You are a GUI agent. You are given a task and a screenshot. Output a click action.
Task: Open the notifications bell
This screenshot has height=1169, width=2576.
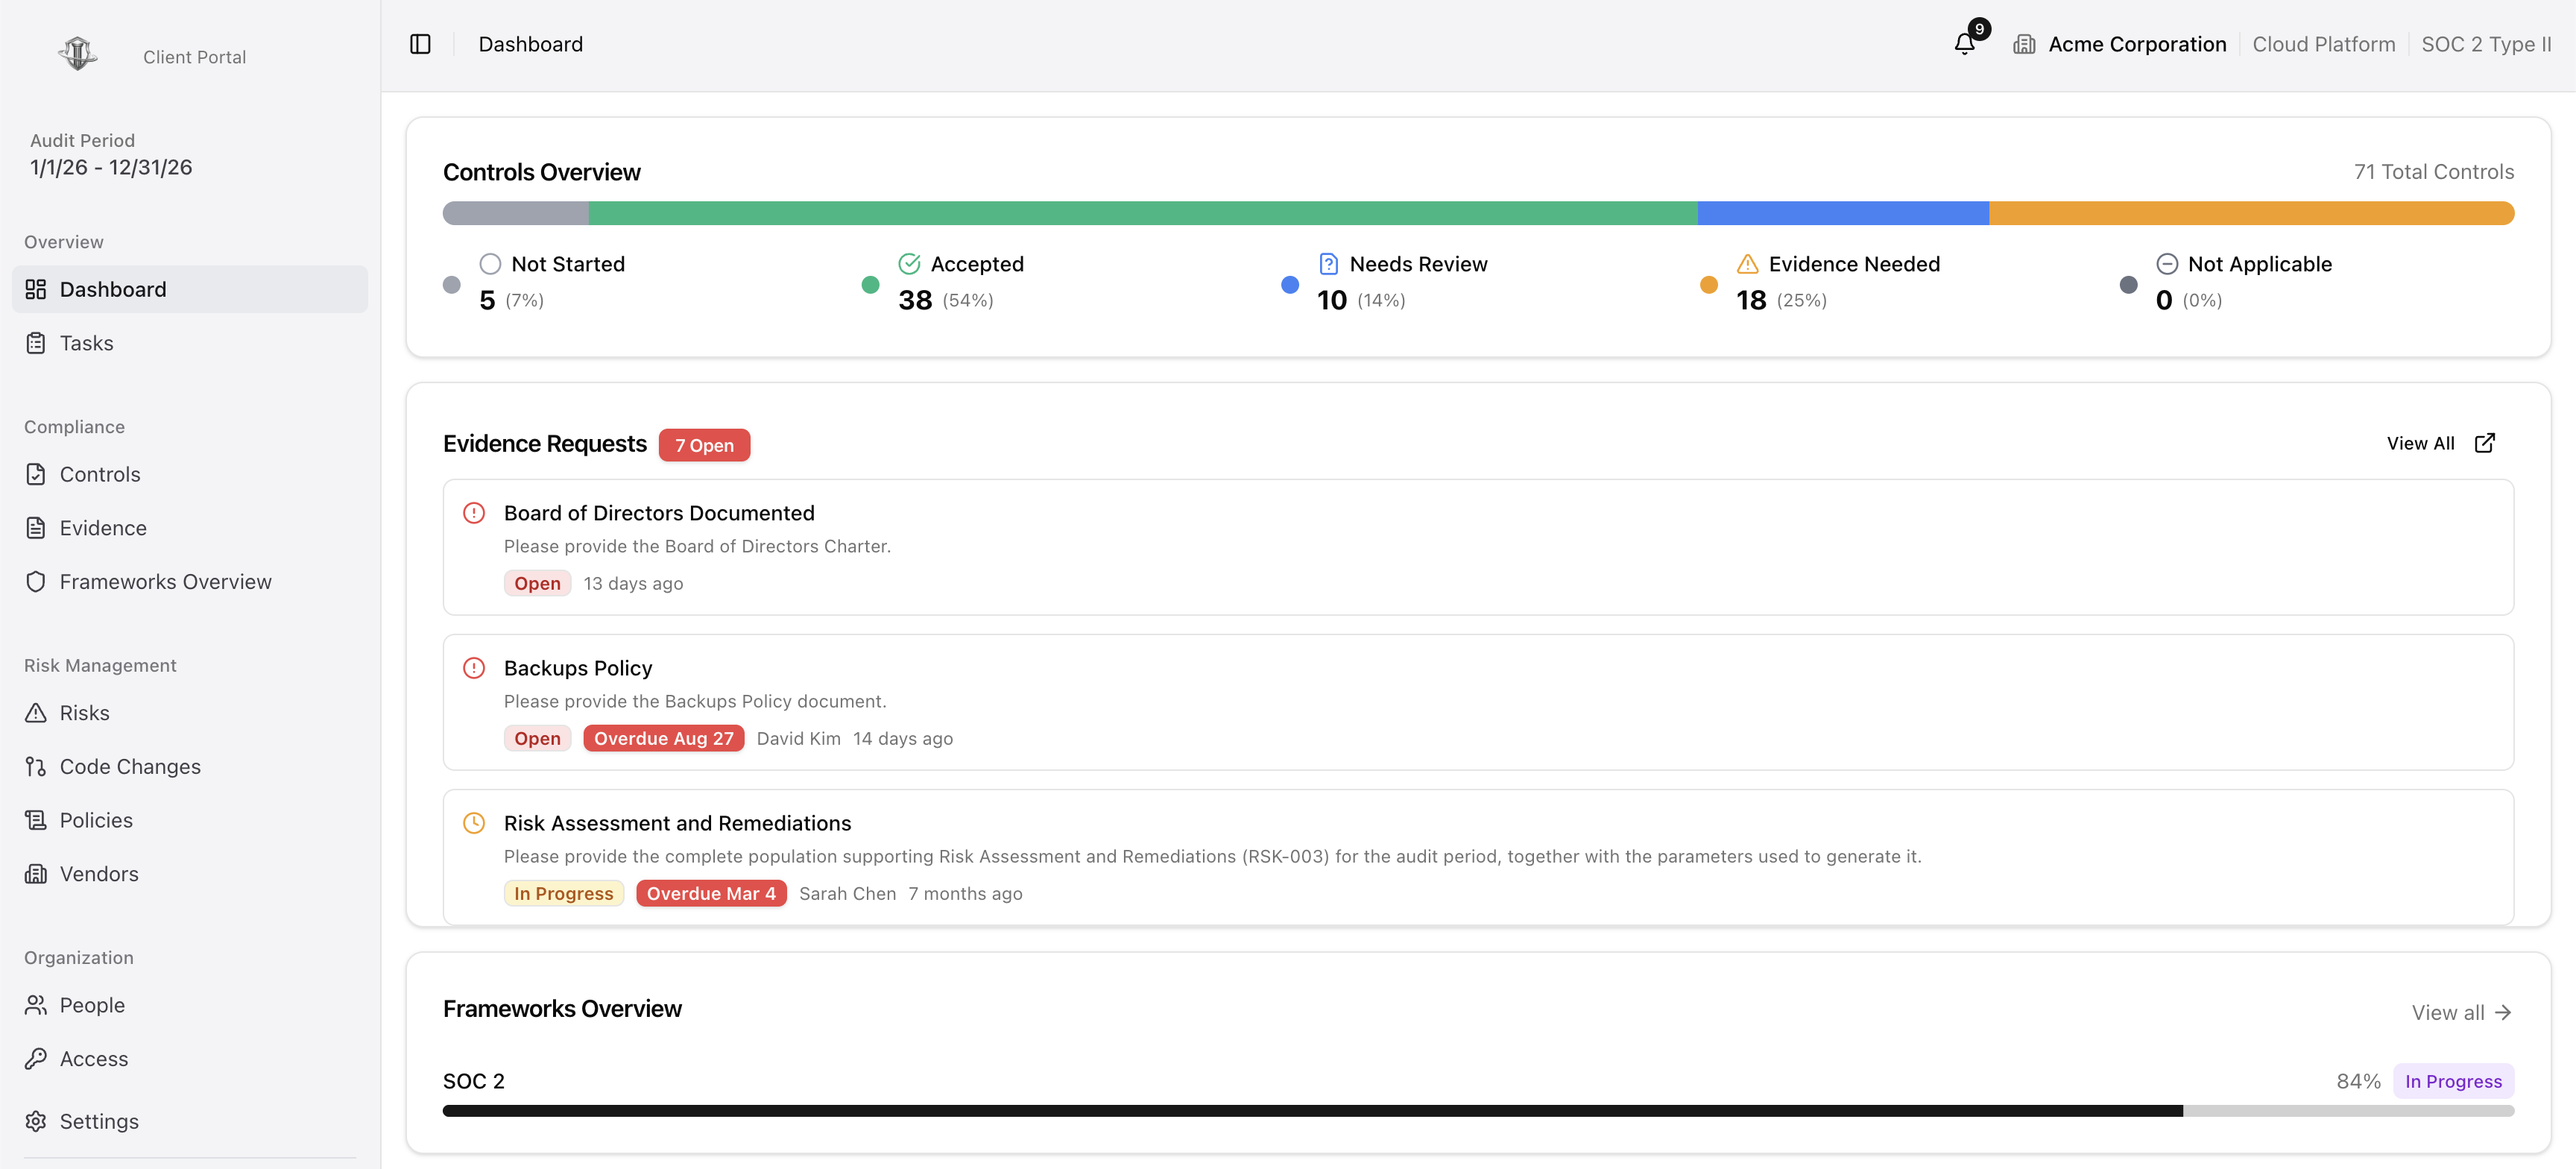pos(1964,44)
